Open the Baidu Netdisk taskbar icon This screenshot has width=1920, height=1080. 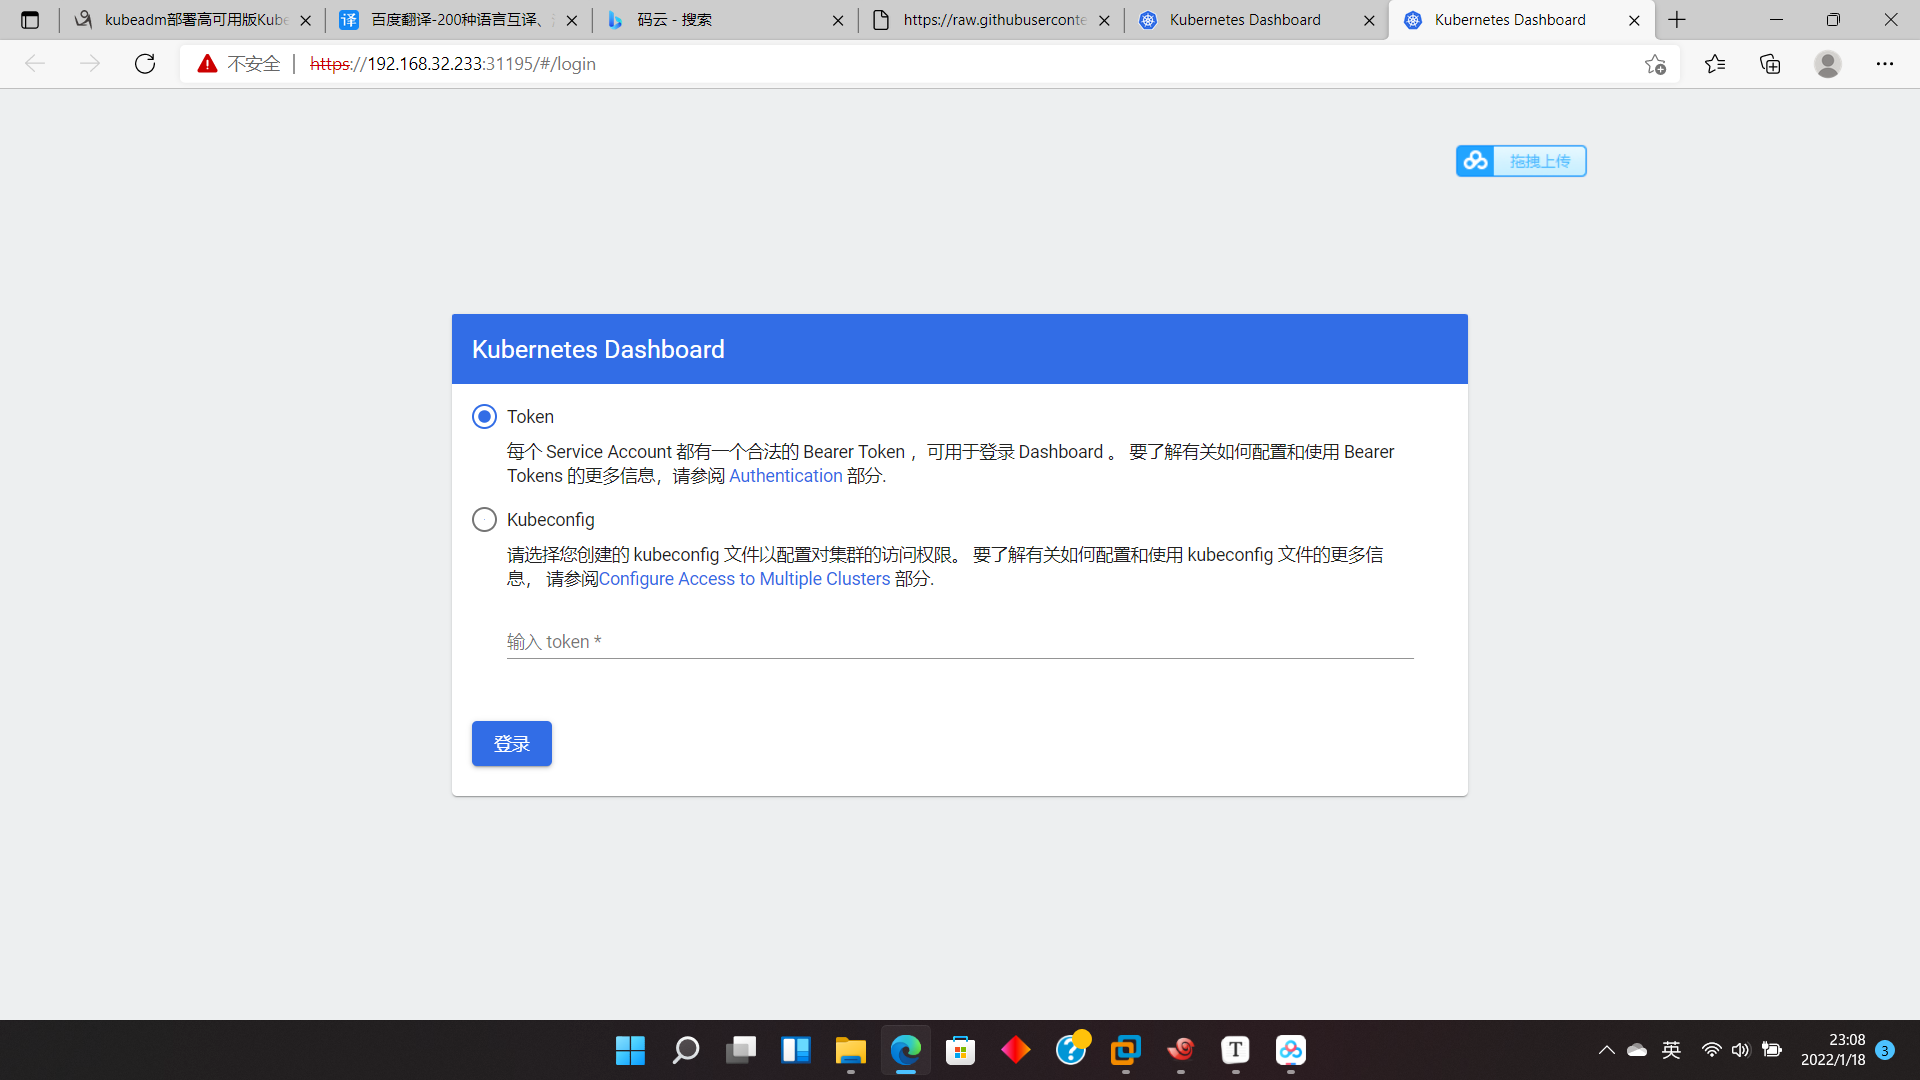pyautogui.click(x=1291, y=1050)
